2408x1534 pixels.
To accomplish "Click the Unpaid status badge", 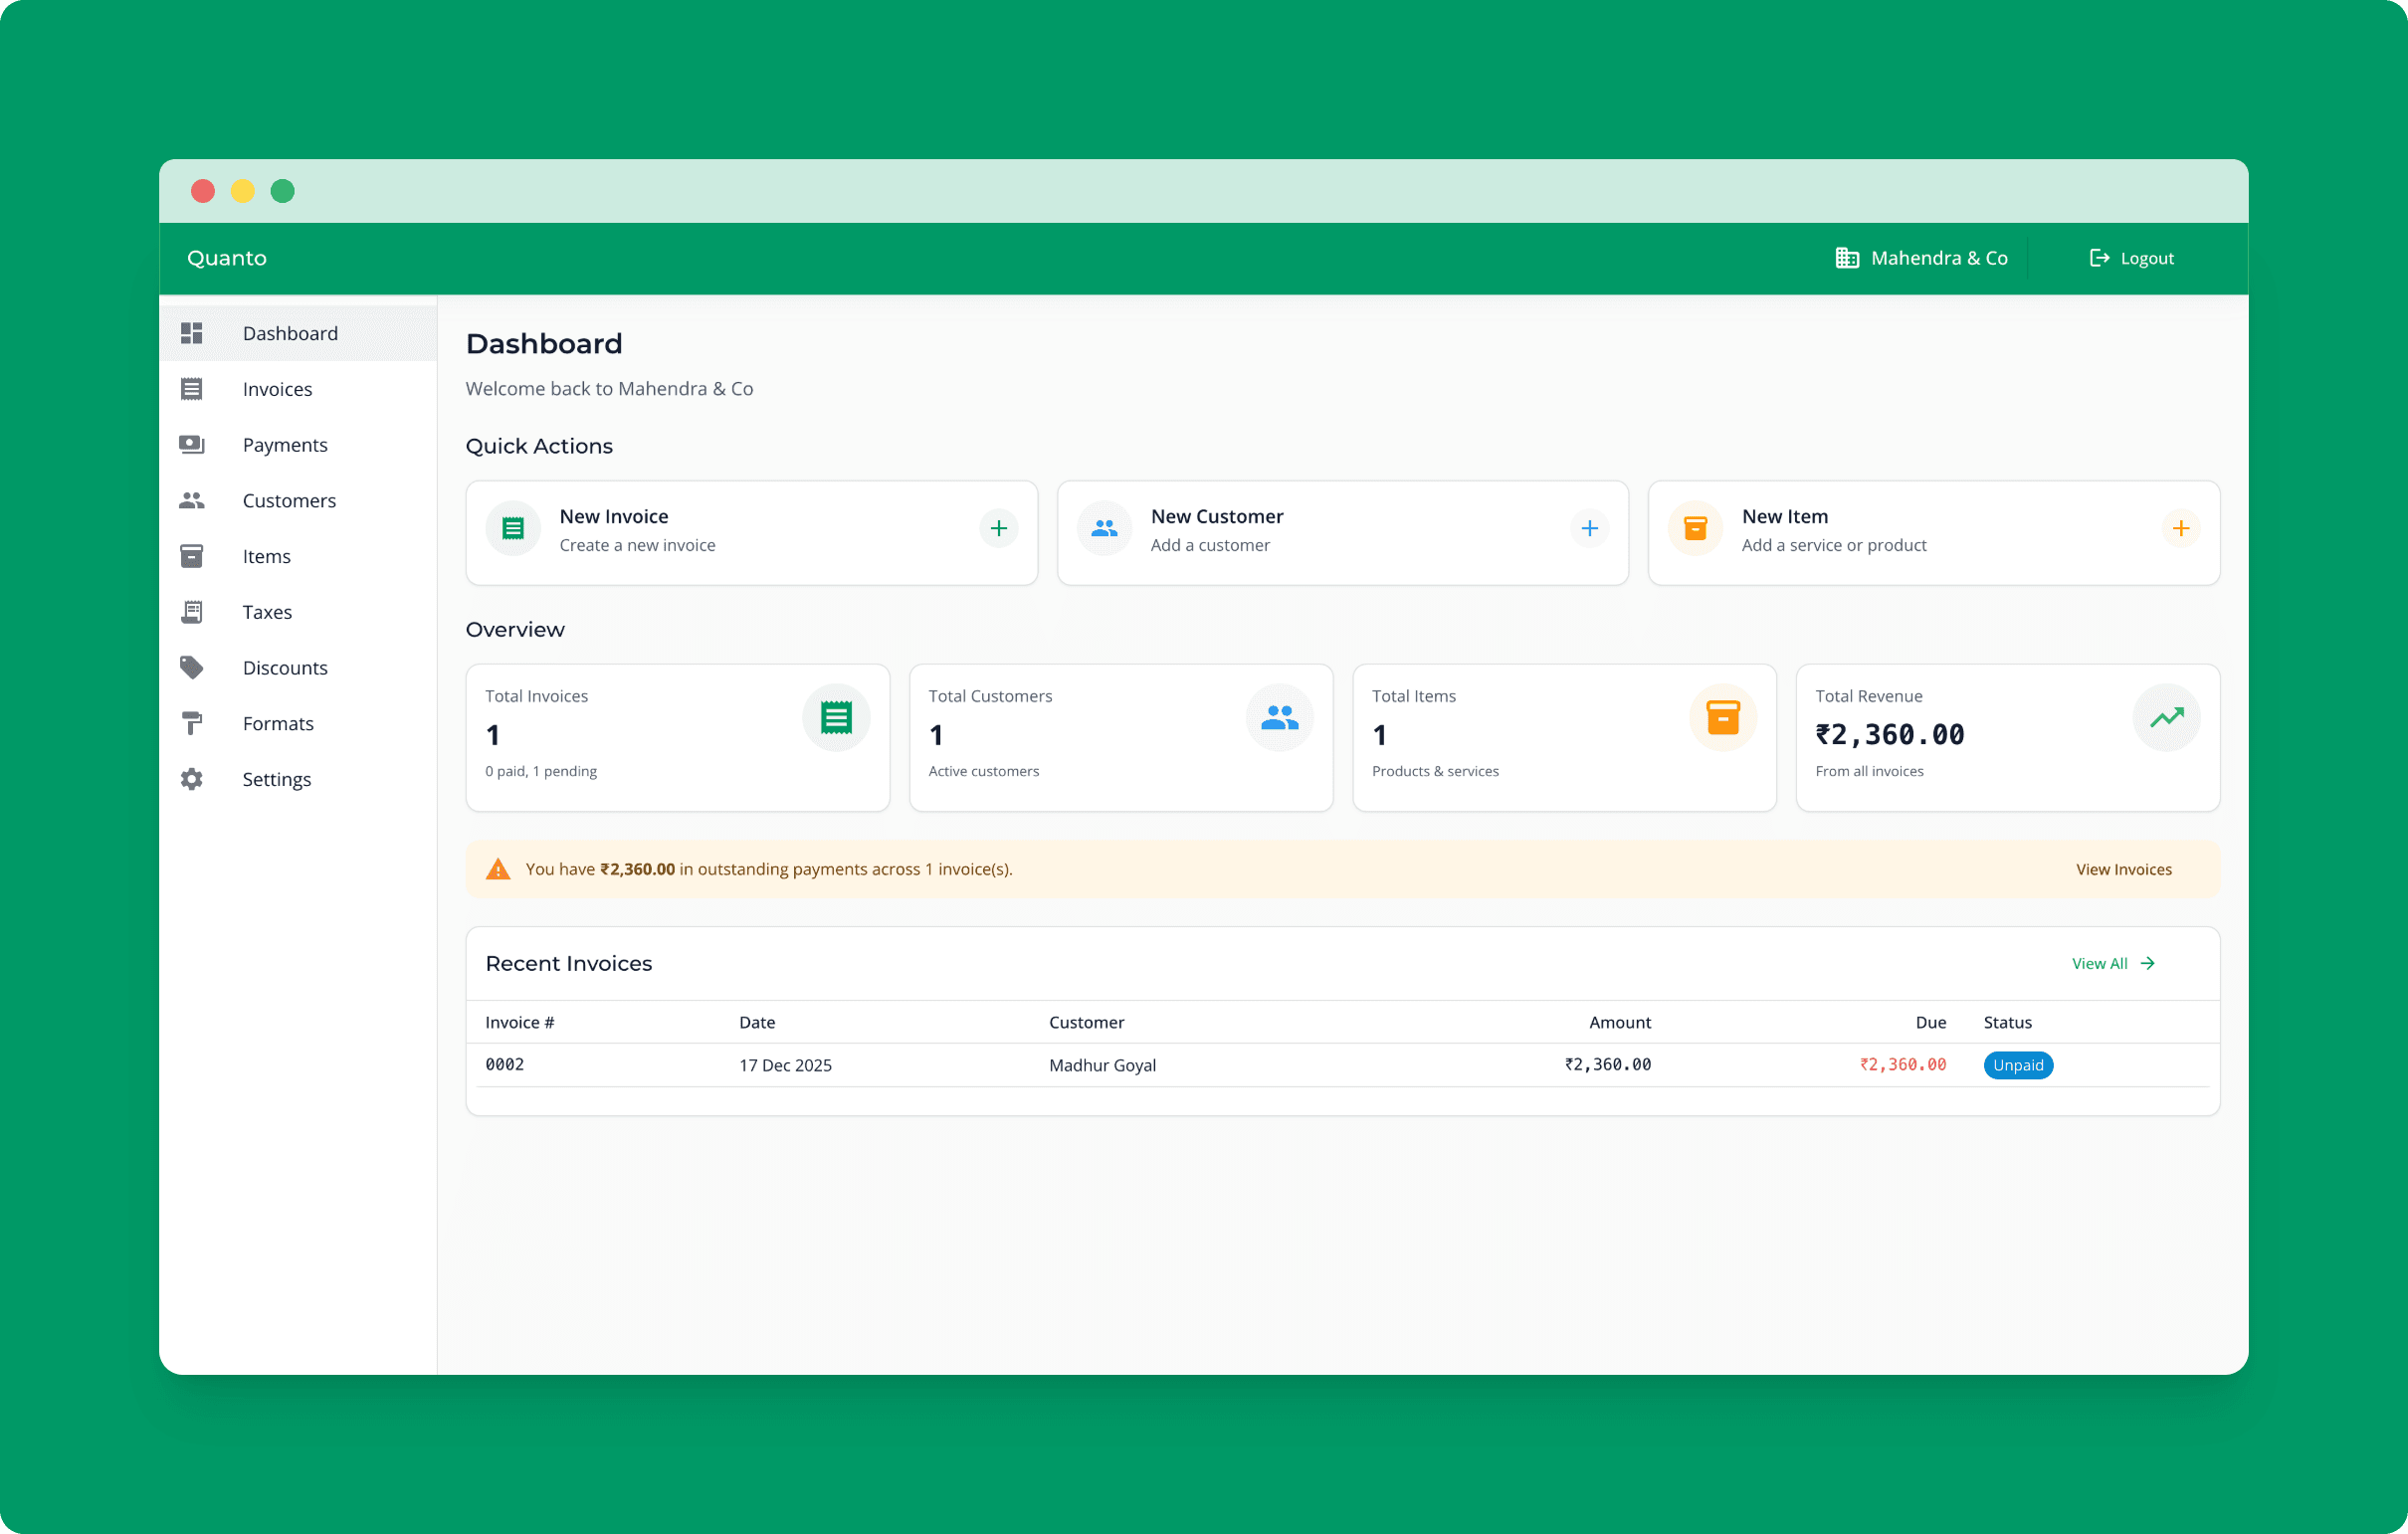I will pos(2017,1065).
